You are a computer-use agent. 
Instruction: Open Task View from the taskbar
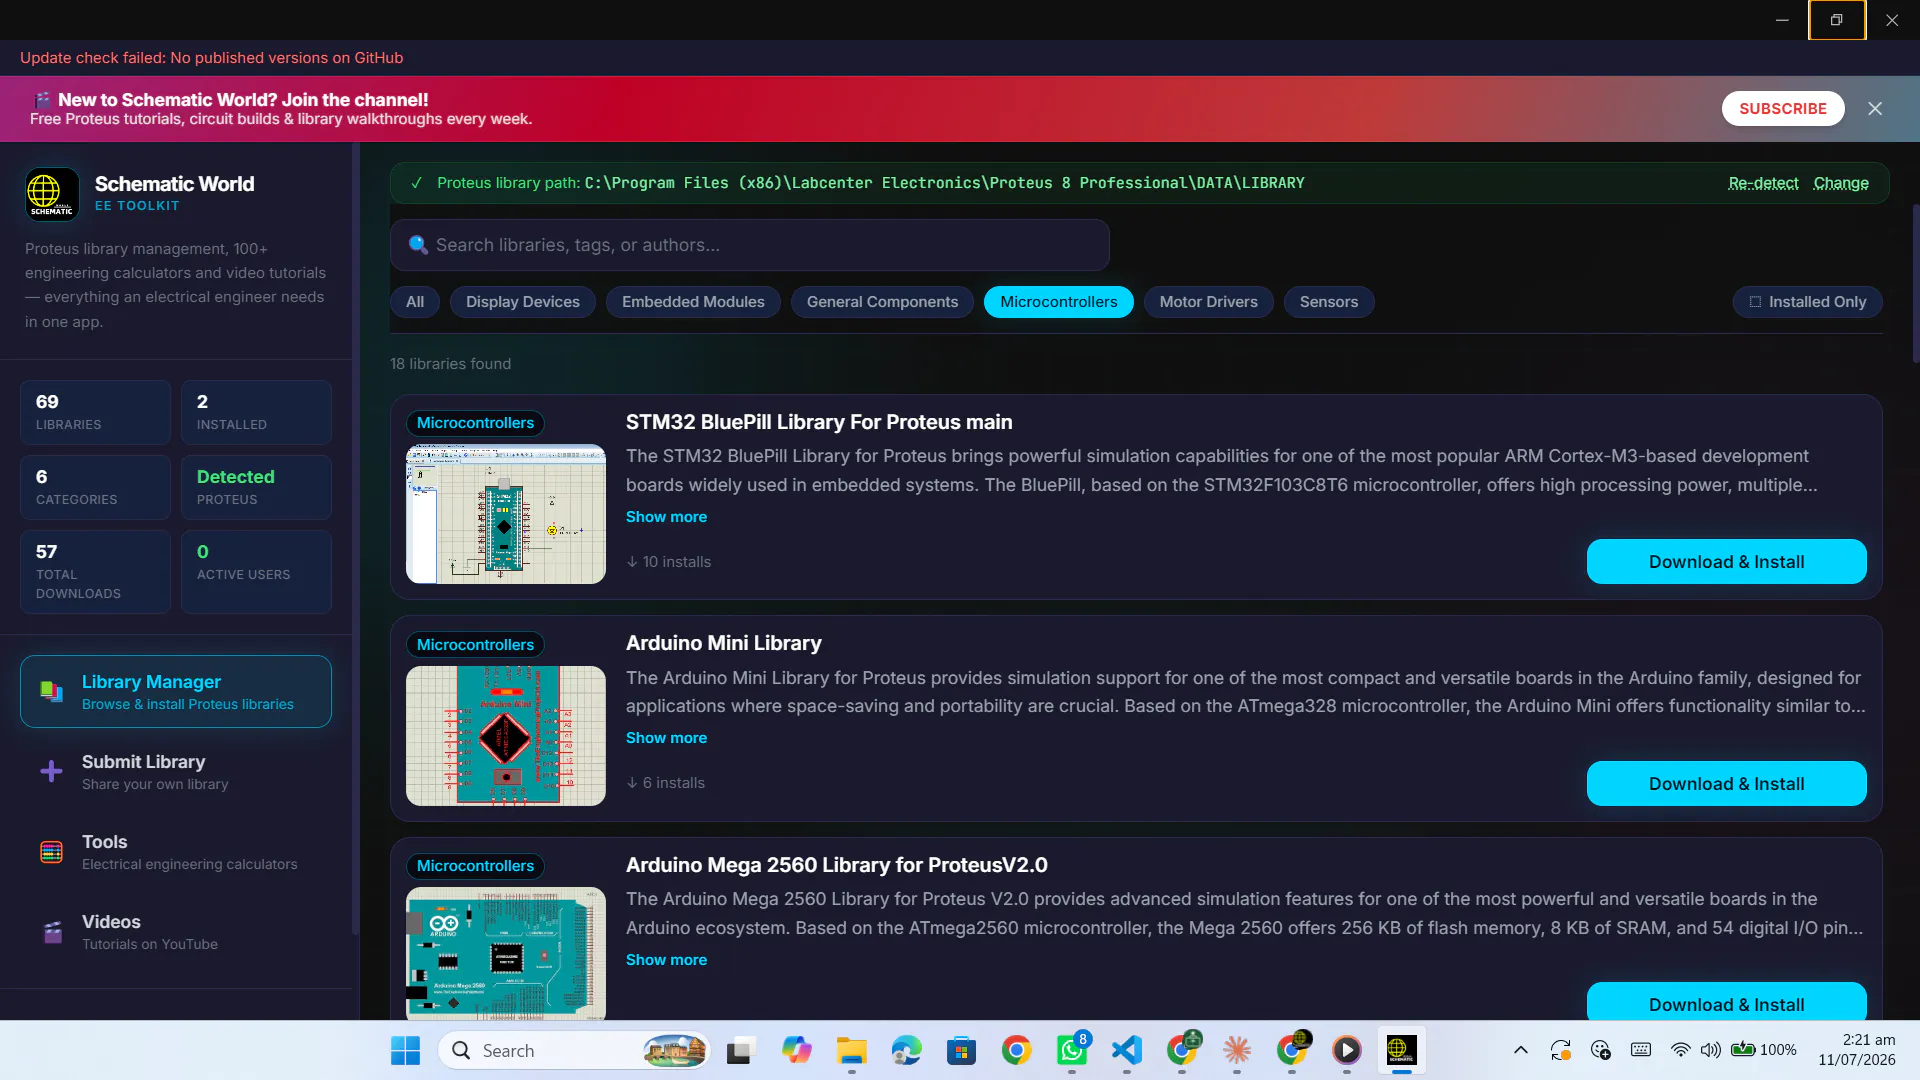740,1050
